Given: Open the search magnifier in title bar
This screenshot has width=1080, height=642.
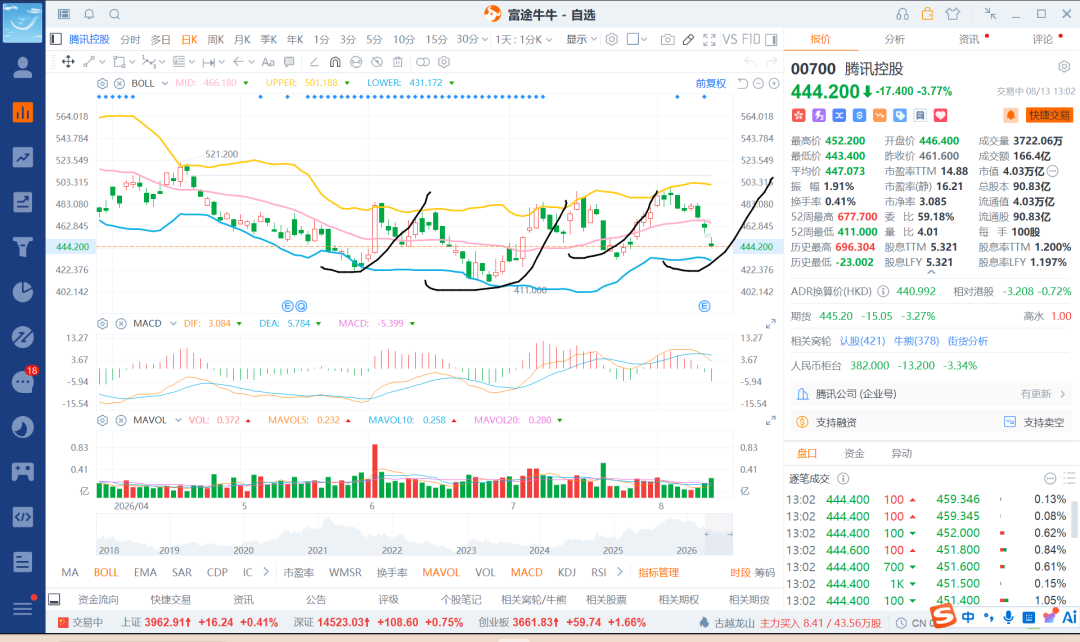Looking at the screenshot, I should coord(115,14).
